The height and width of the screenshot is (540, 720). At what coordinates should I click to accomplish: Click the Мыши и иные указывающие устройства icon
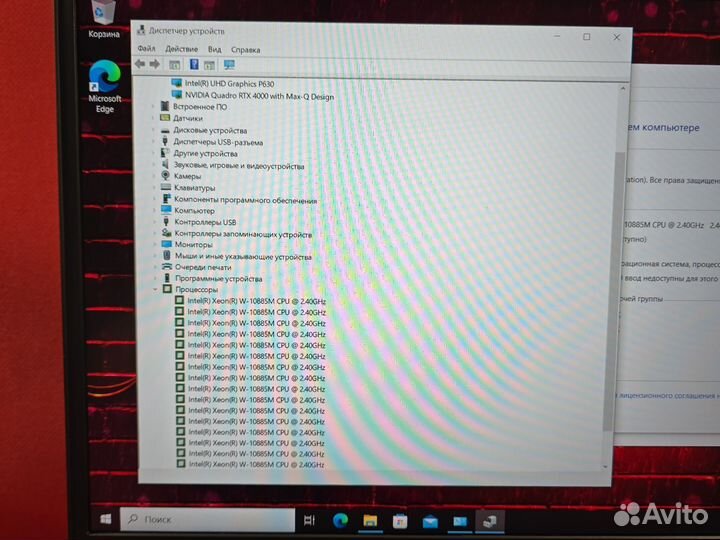coord(167,256)
